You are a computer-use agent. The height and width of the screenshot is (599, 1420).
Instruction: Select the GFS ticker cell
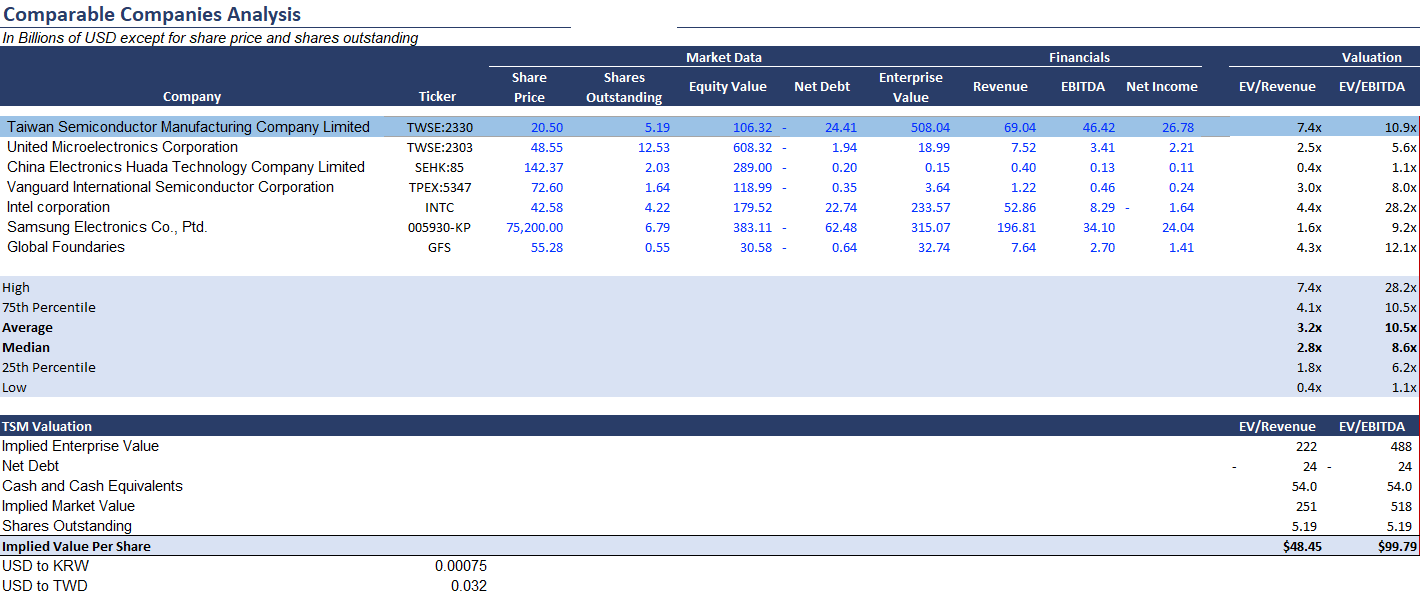coord(437,247)
